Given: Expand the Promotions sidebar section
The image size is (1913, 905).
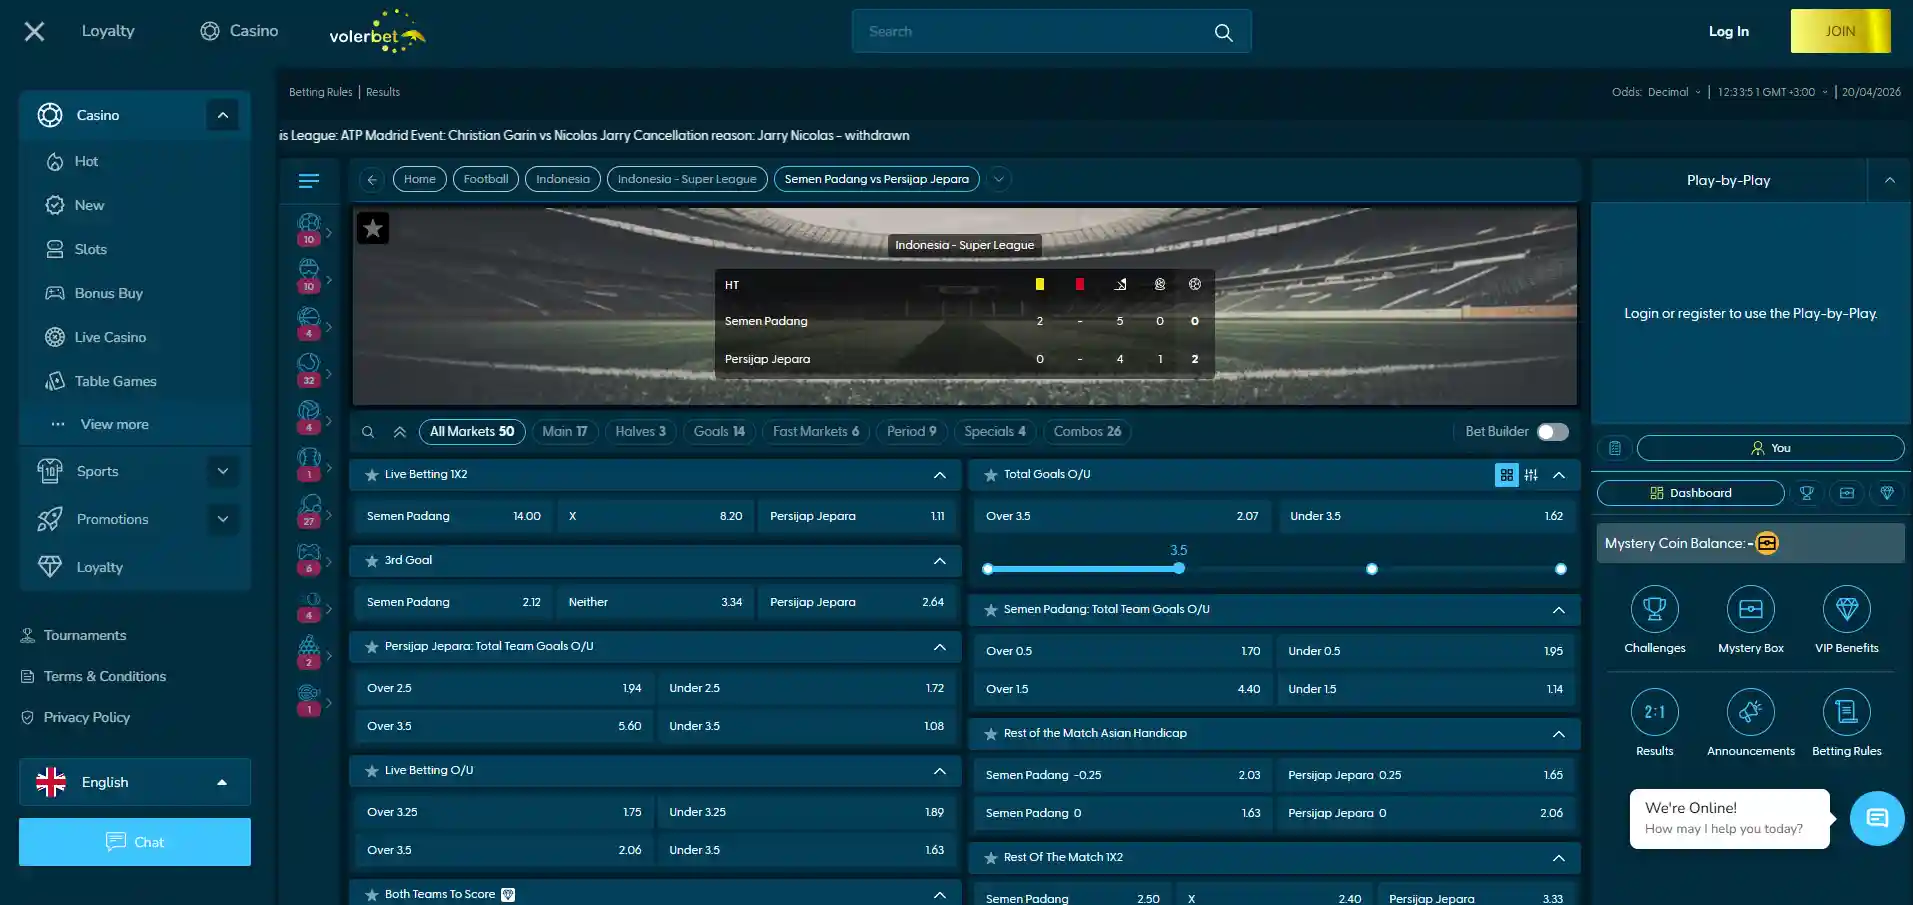Looking at the screenshot, I should tap(223, 519).
